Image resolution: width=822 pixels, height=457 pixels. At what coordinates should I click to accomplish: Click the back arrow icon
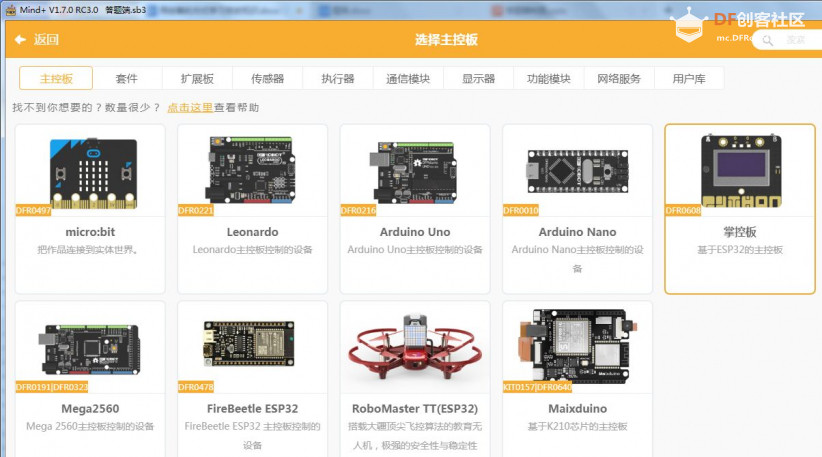click(x=20, y=39)
